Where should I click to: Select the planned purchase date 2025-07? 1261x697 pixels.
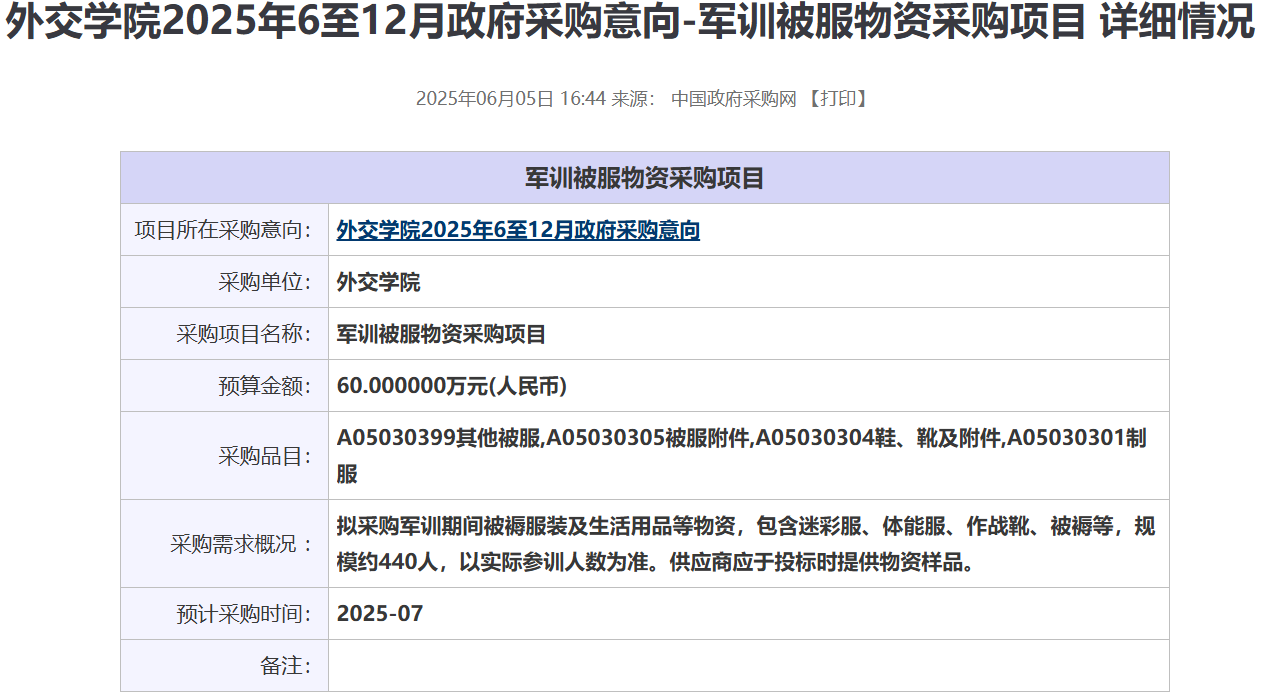(380, 614)
